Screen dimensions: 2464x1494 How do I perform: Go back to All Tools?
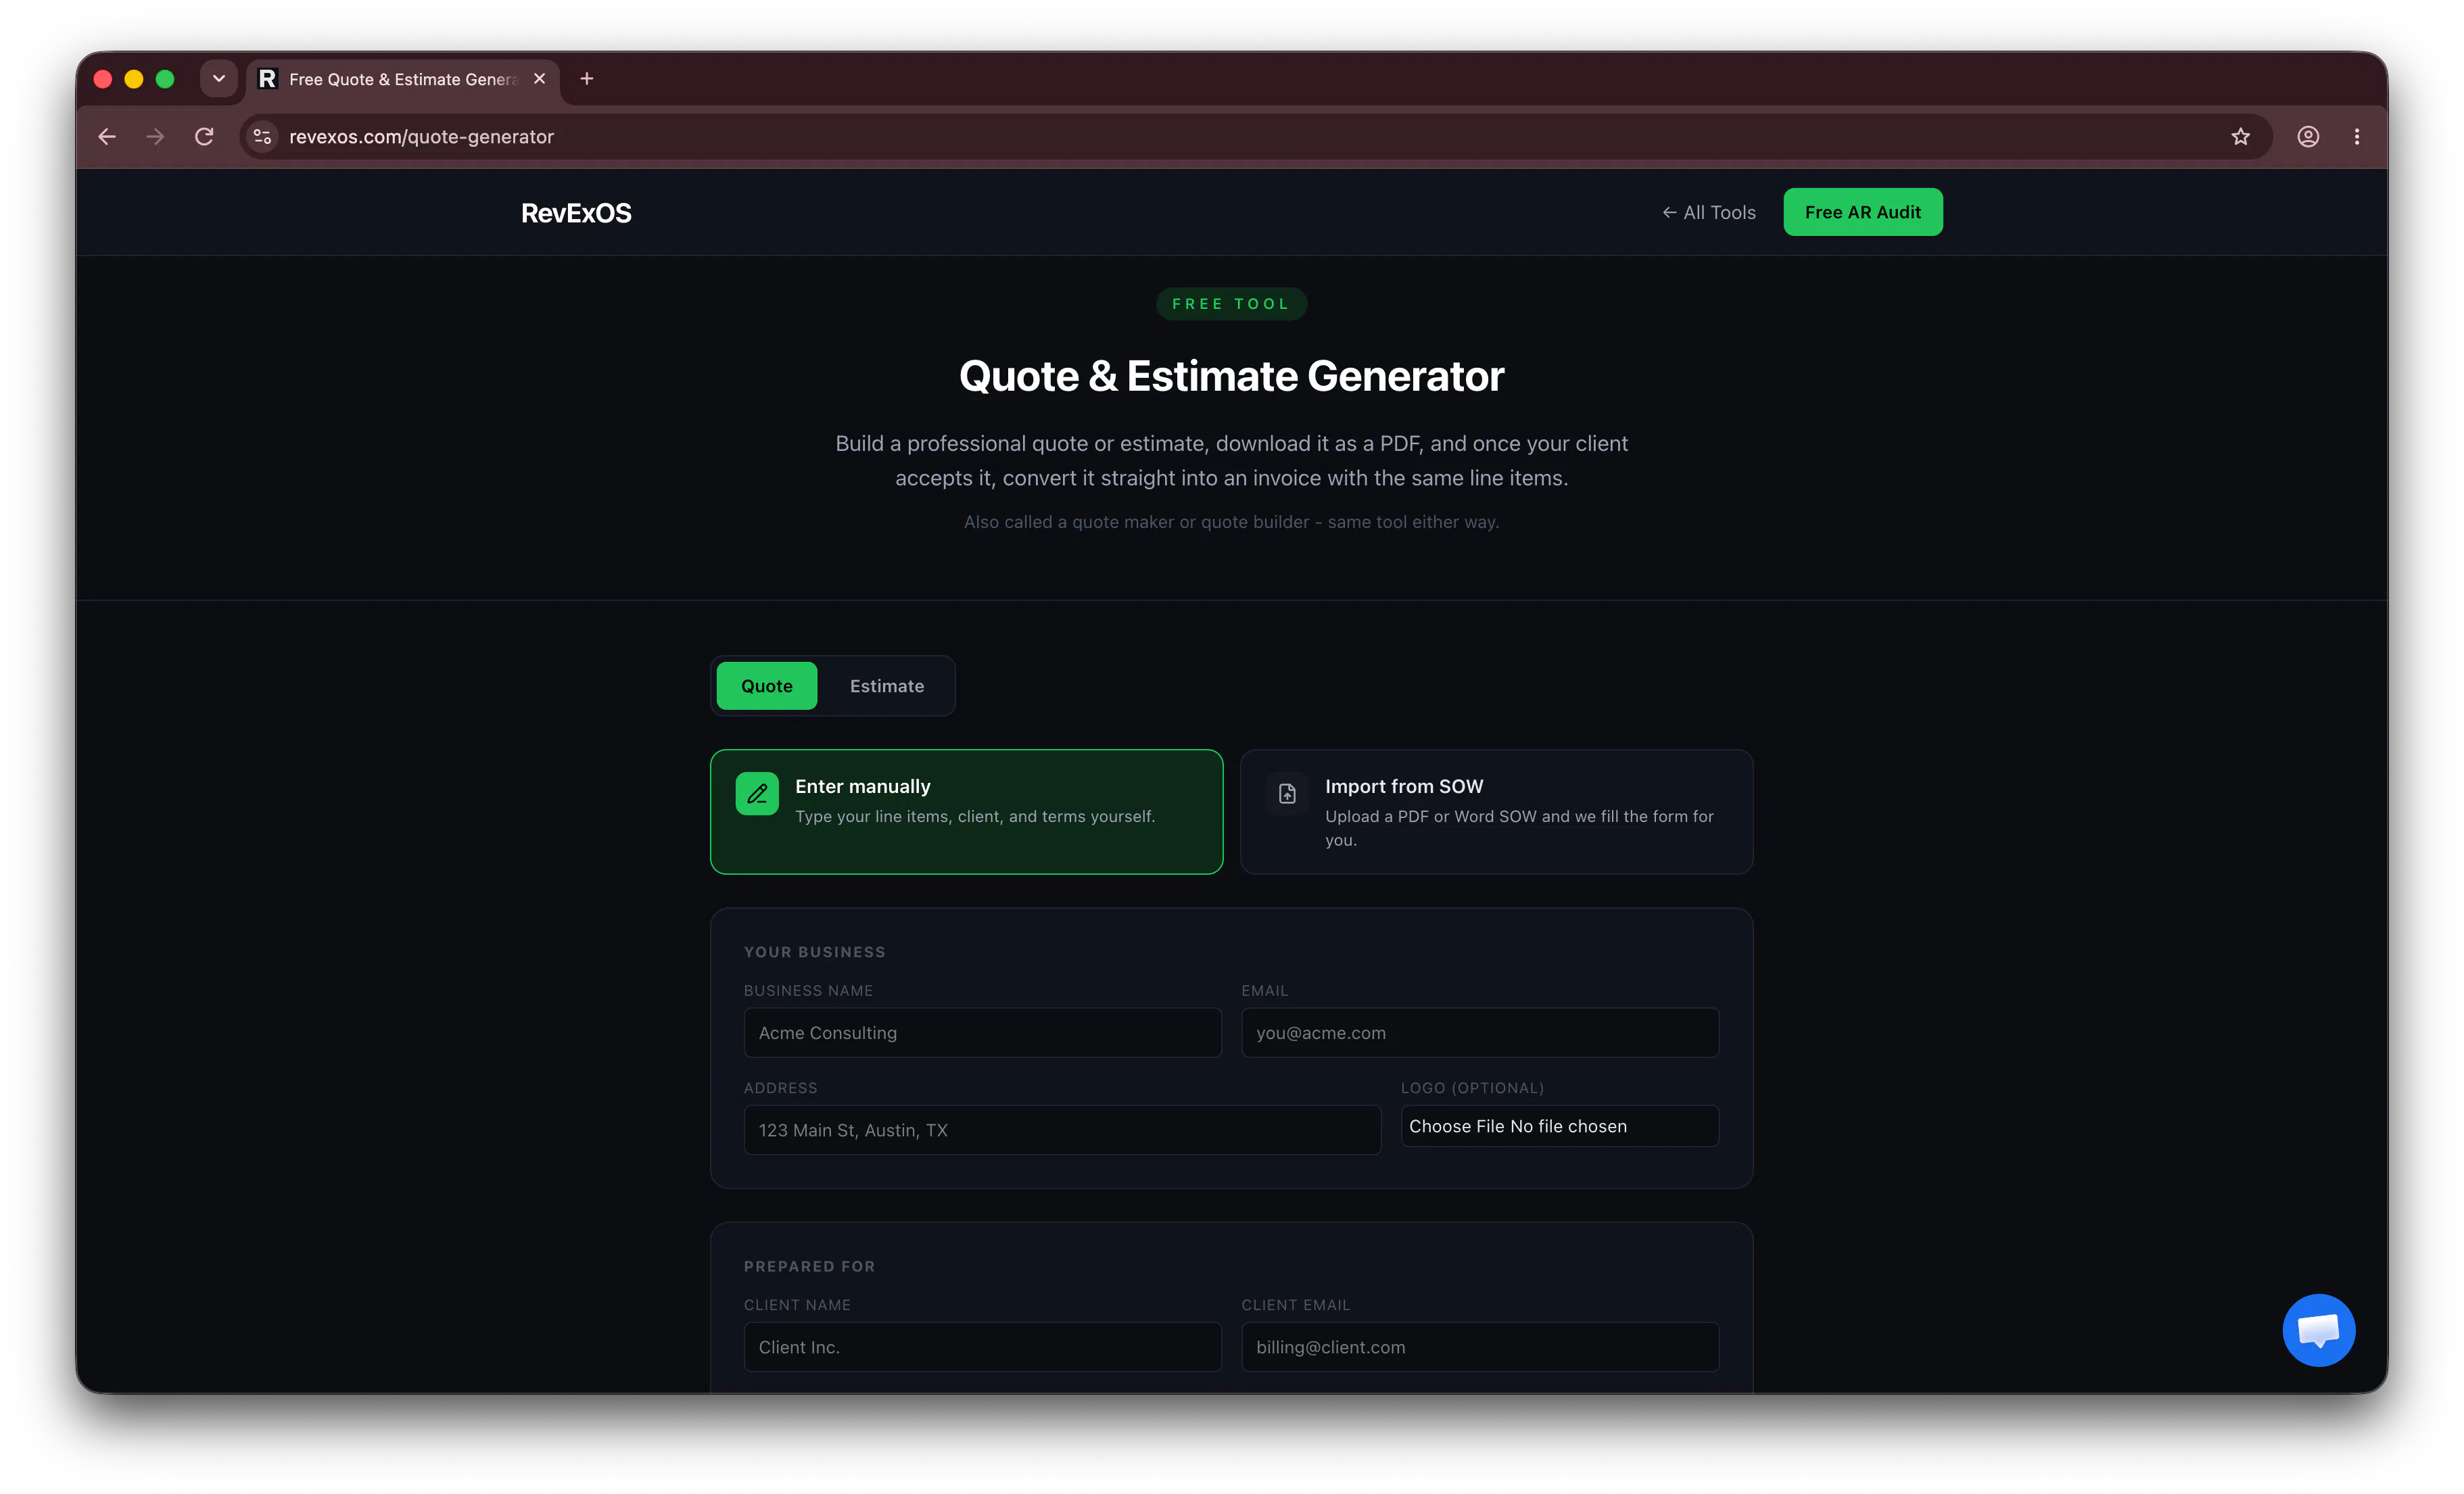pos(1709,213)
